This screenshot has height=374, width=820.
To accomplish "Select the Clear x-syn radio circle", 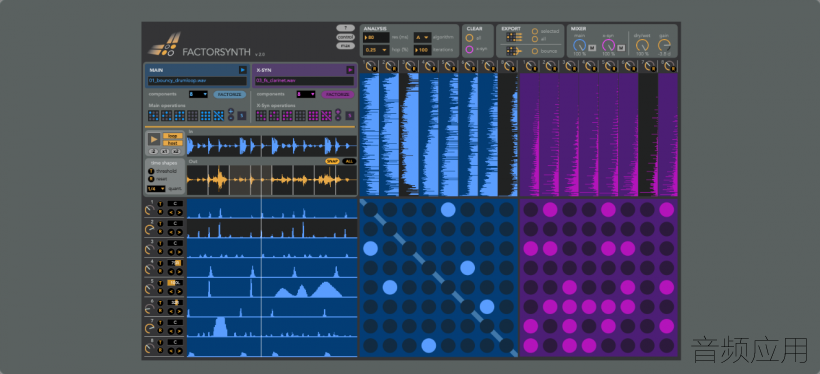I will tap(470, 50).
